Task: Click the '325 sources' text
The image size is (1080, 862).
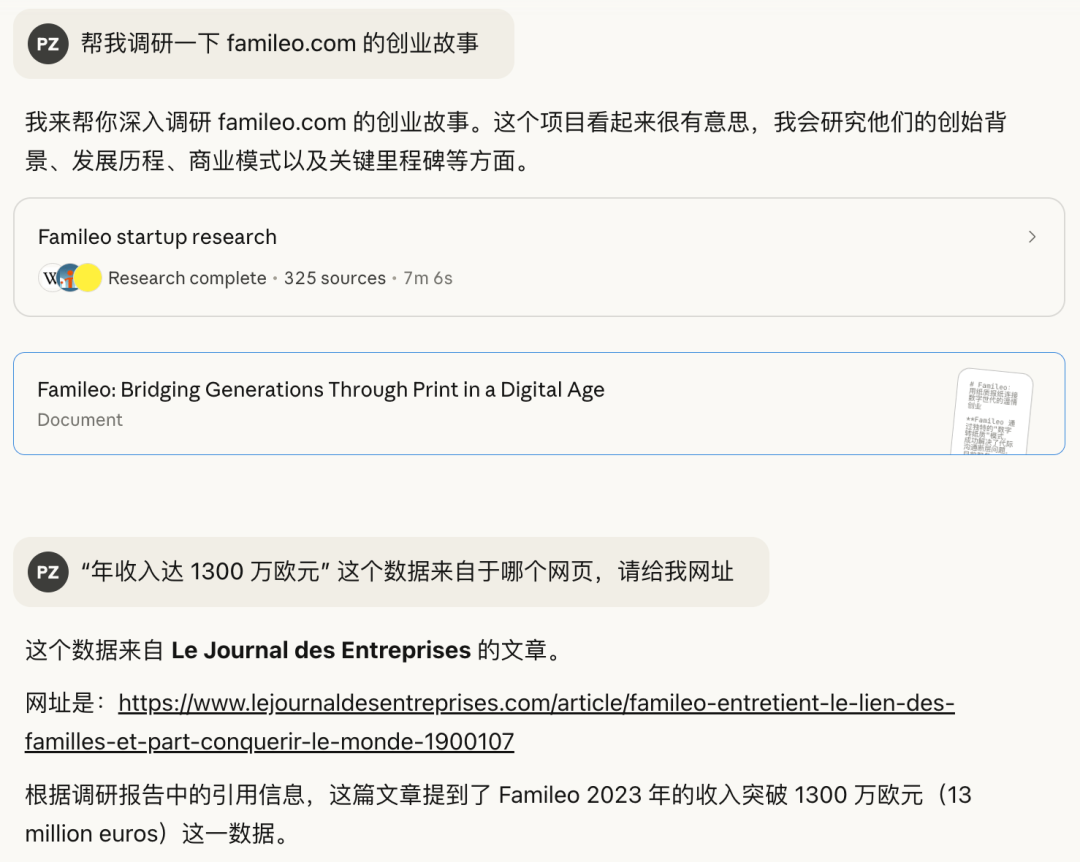Action: (x=335, y=278)
